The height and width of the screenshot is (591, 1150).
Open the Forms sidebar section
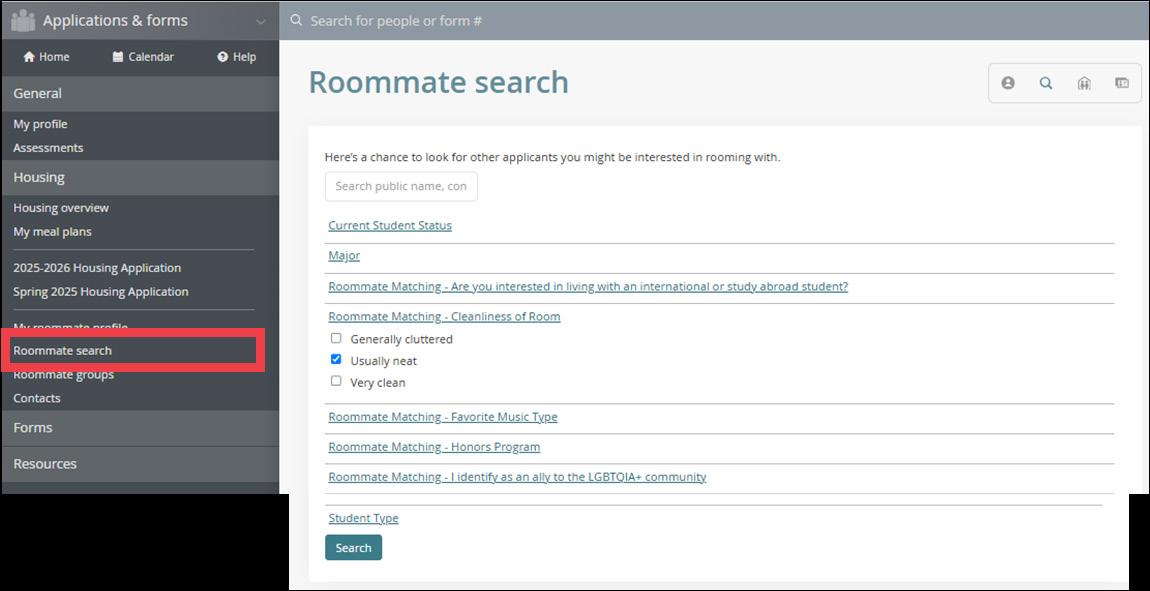coord(33,427)
